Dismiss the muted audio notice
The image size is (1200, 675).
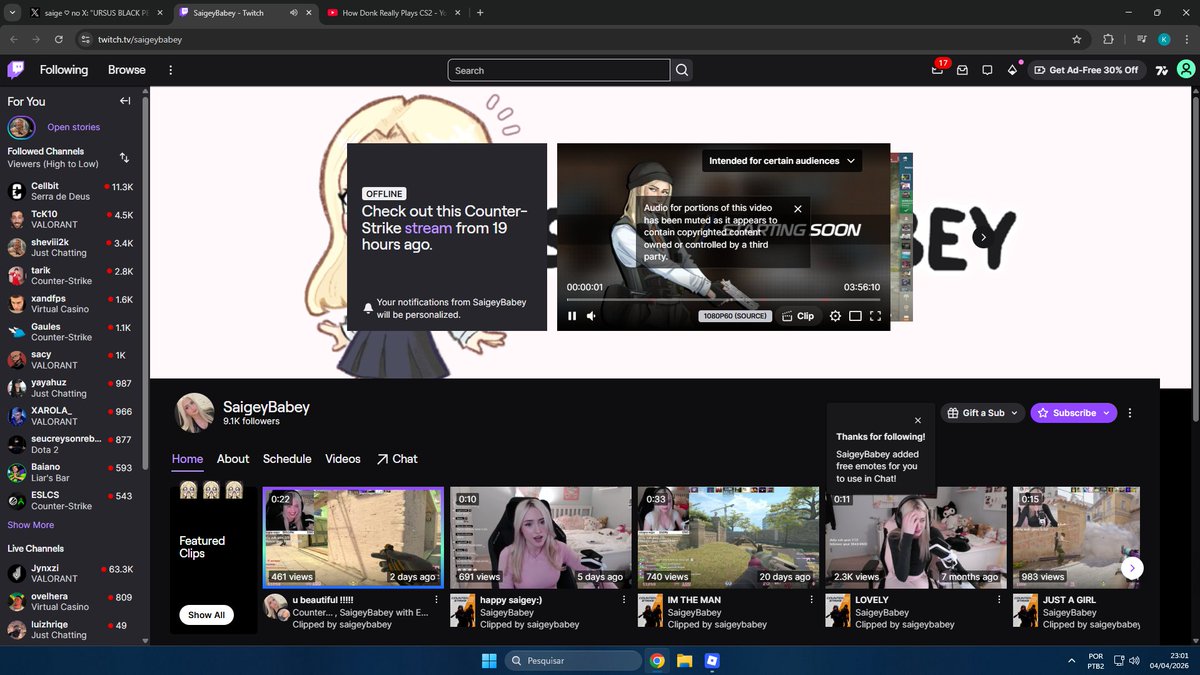(798, 209)
